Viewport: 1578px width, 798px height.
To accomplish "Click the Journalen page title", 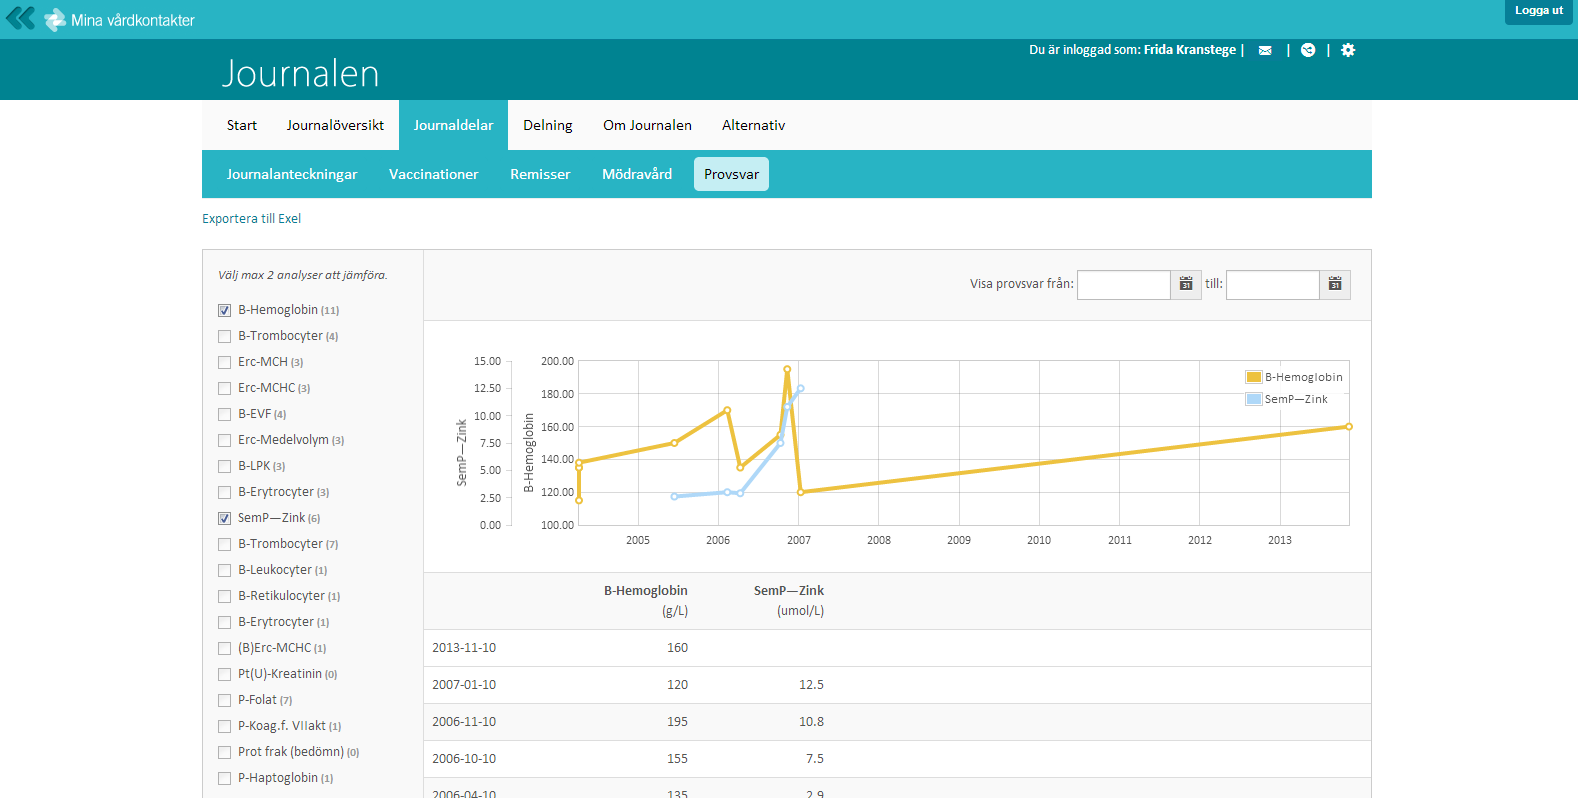I will click(300, 73).
